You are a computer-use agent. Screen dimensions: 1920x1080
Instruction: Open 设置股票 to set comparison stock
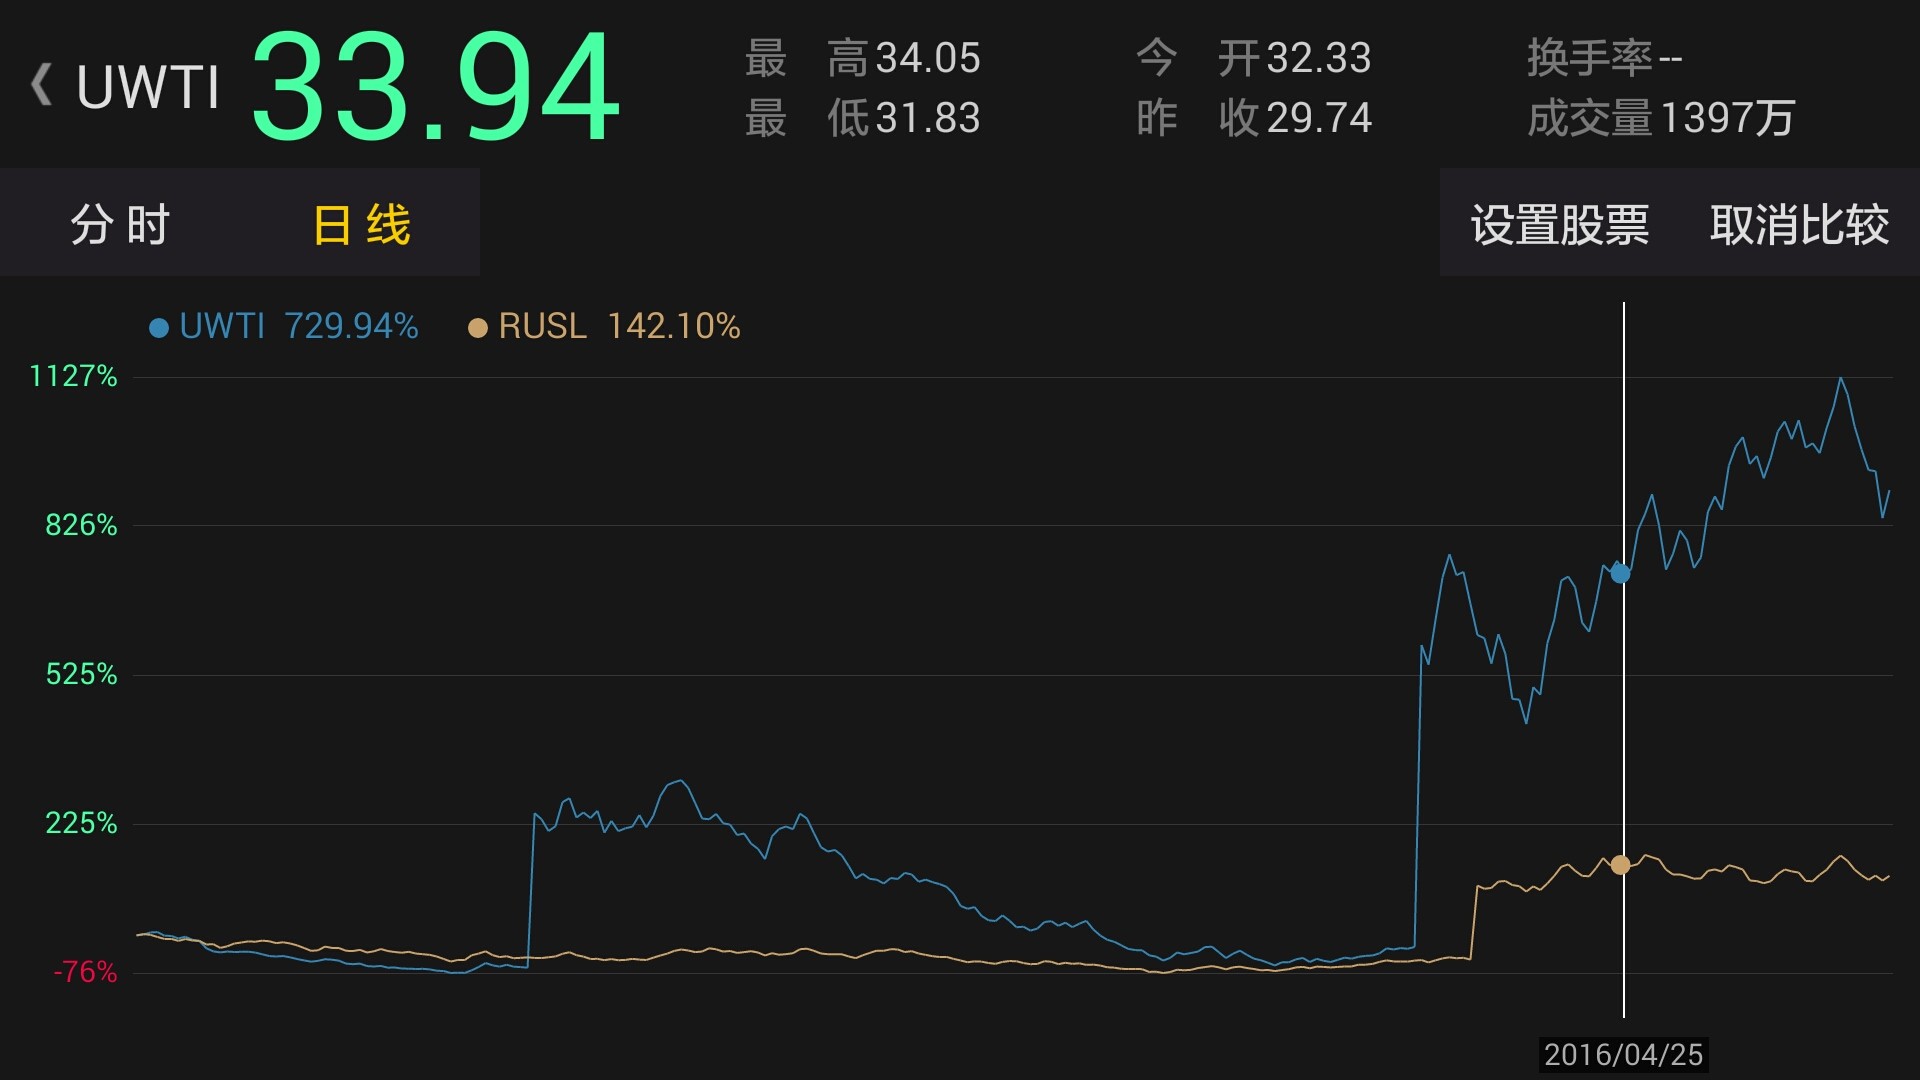click(1559, 224)
